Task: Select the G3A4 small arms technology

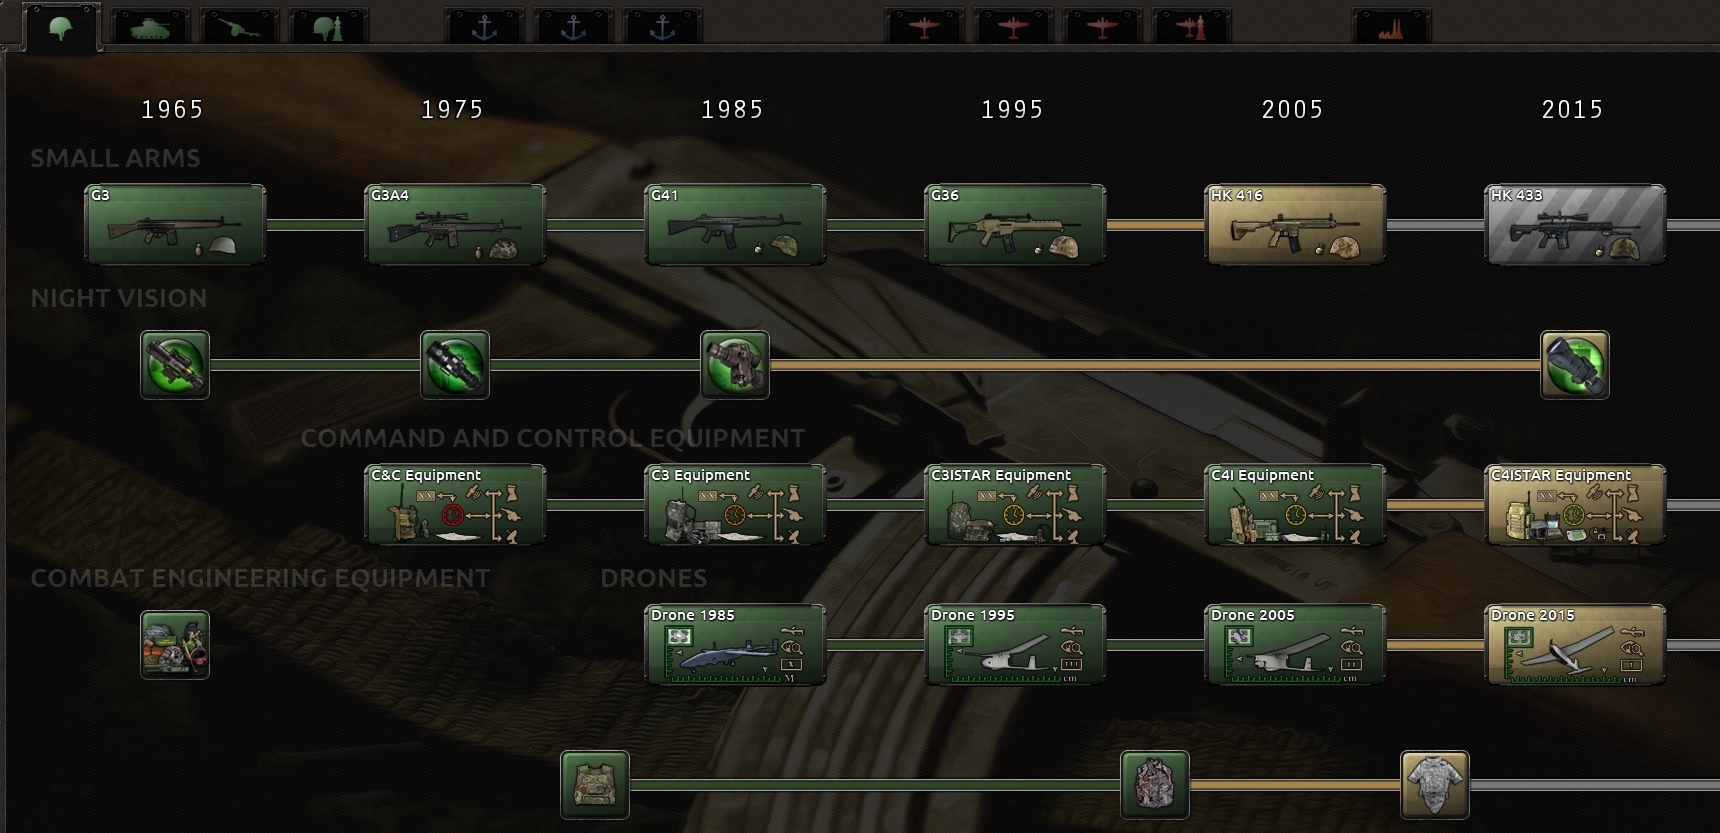Action: pyautogui.click(x=455, y=225)
